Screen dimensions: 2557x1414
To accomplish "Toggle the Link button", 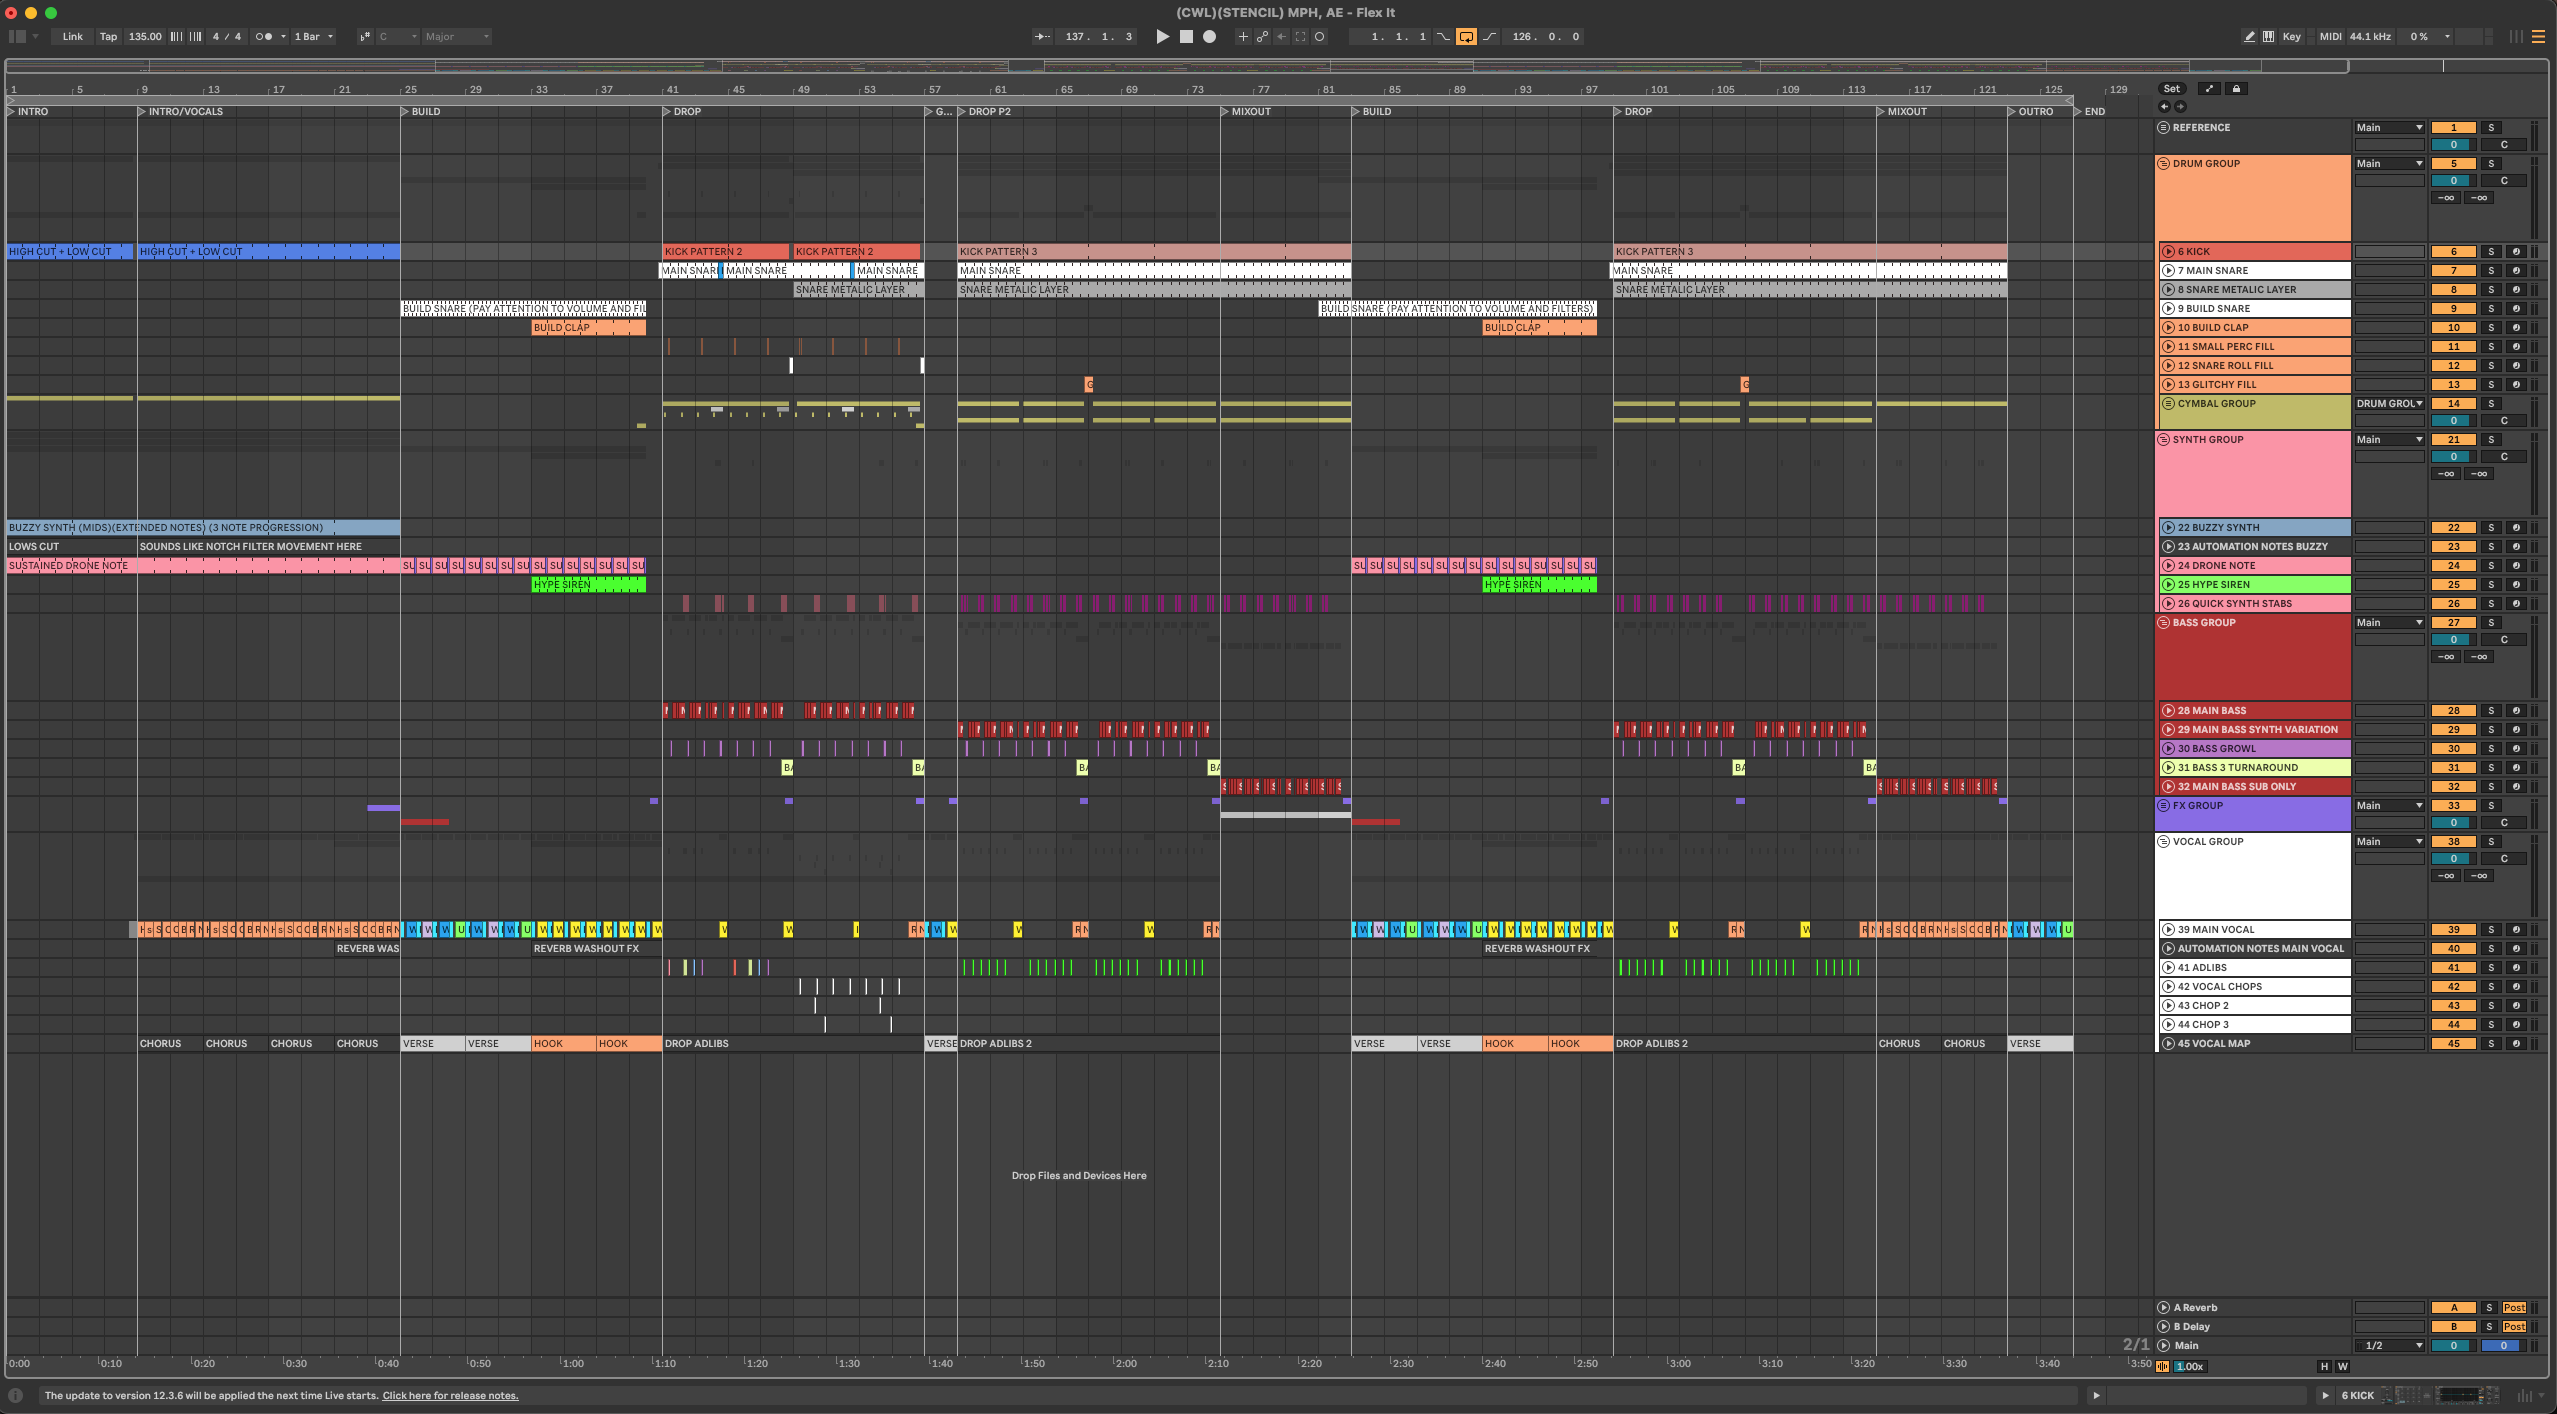I will [x=73, y=37].
